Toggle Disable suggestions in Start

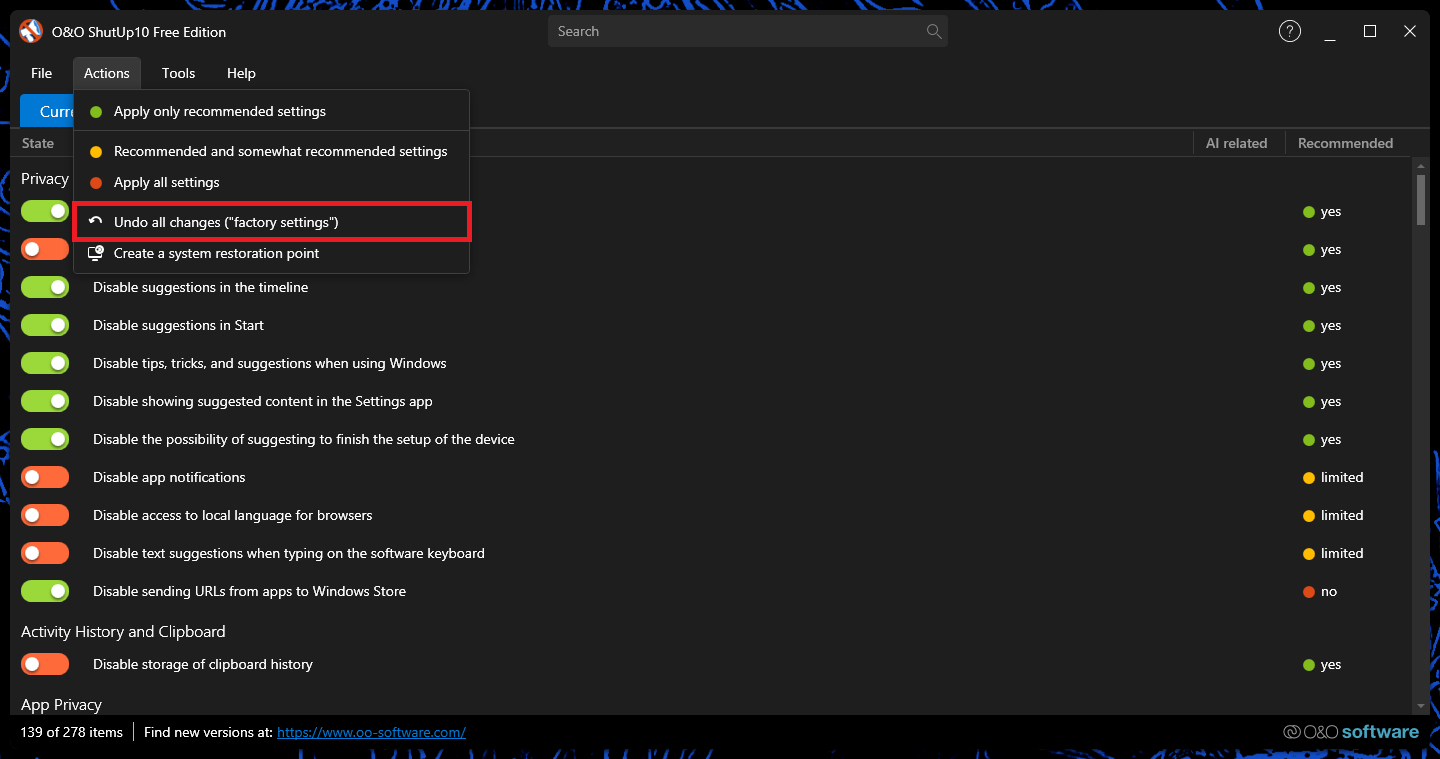(45, 325)
